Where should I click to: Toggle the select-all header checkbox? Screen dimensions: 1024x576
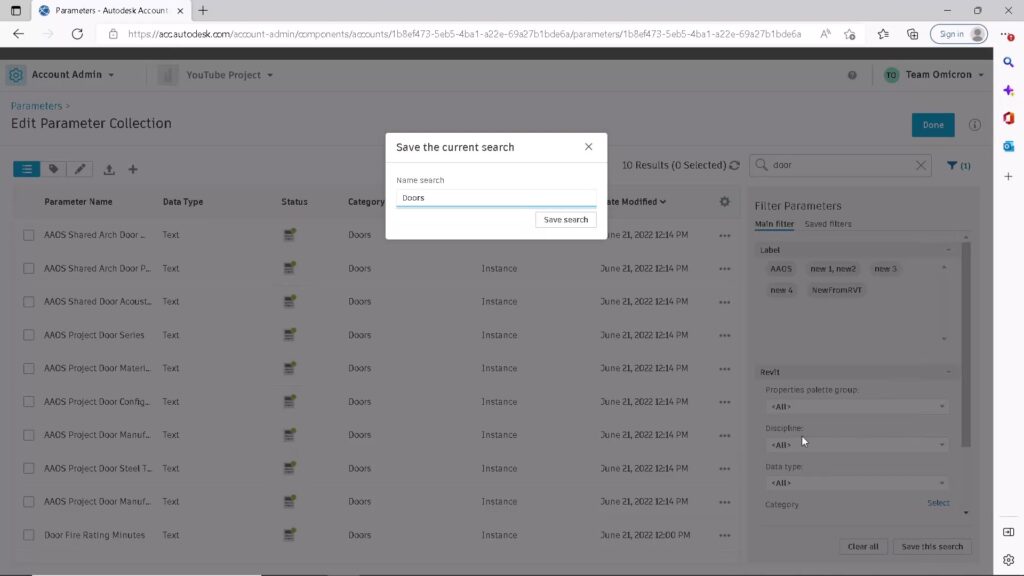pyautogui.click(x=29, y=202)
